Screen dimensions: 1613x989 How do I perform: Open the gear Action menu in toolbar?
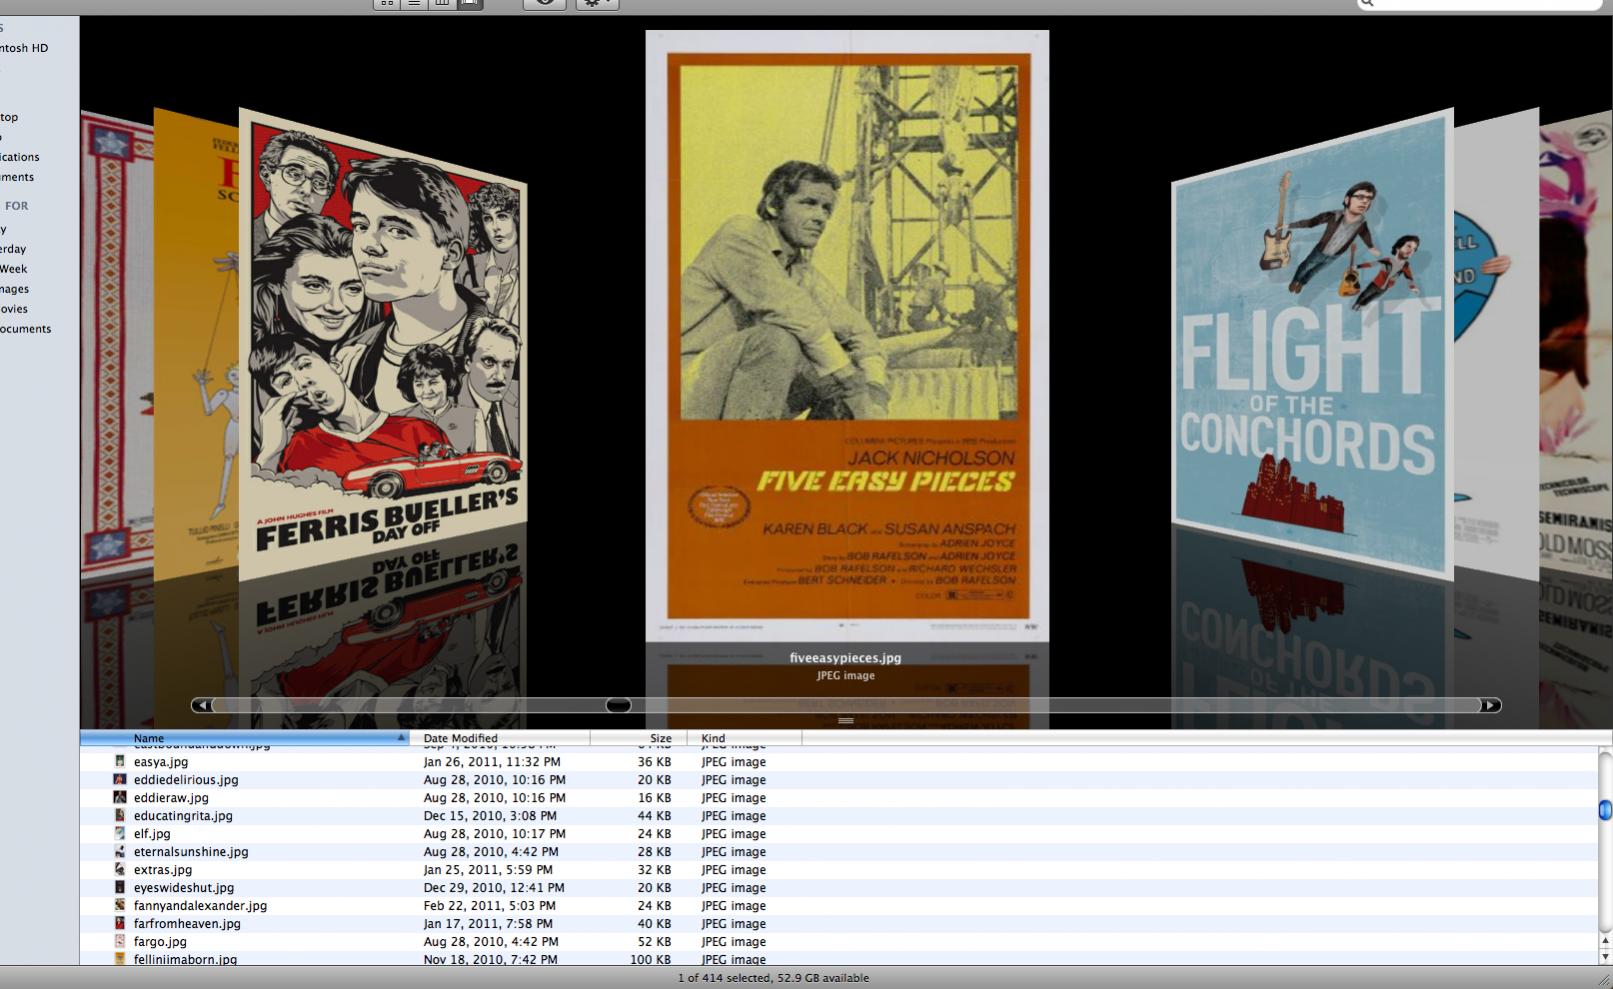[597, 4]
